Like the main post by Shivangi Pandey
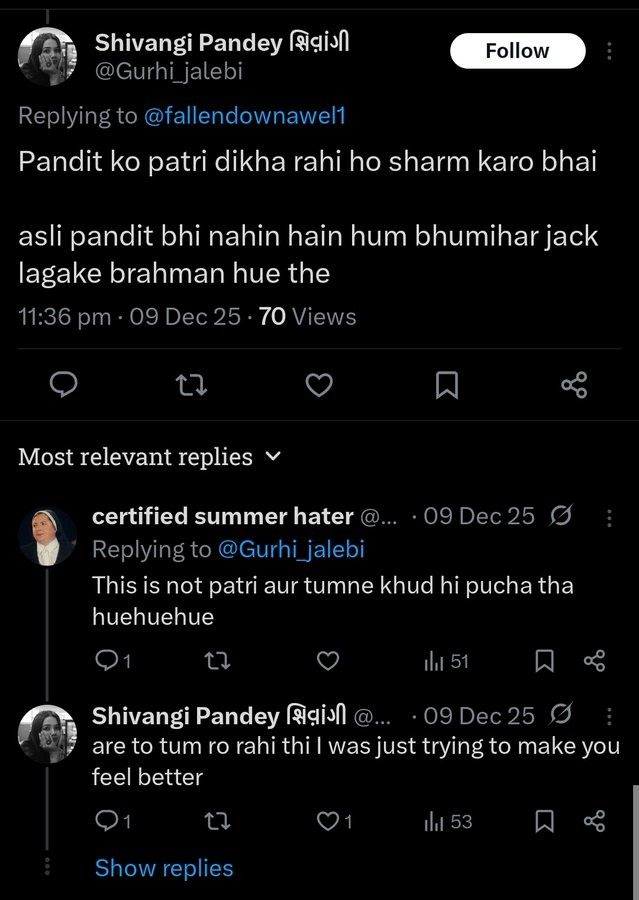This screenshot has height=900, width=639. [319, 384]
